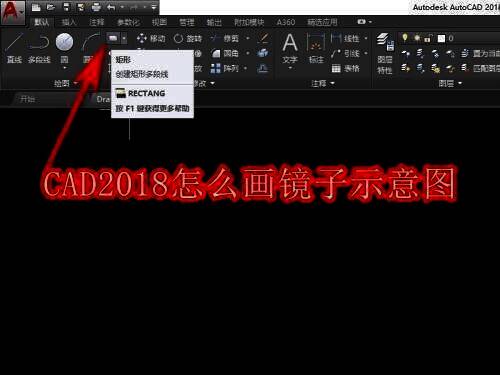Image resolution: width=500 pixels, height=375 pixels.
Task: Toggle layer 0 on/off light bulb
Action: 405,38
